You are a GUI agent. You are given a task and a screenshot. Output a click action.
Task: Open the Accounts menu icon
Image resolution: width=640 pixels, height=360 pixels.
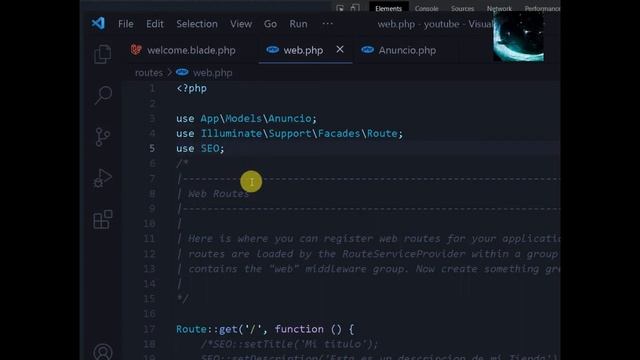pyautogui.click(x=102, y=352)
